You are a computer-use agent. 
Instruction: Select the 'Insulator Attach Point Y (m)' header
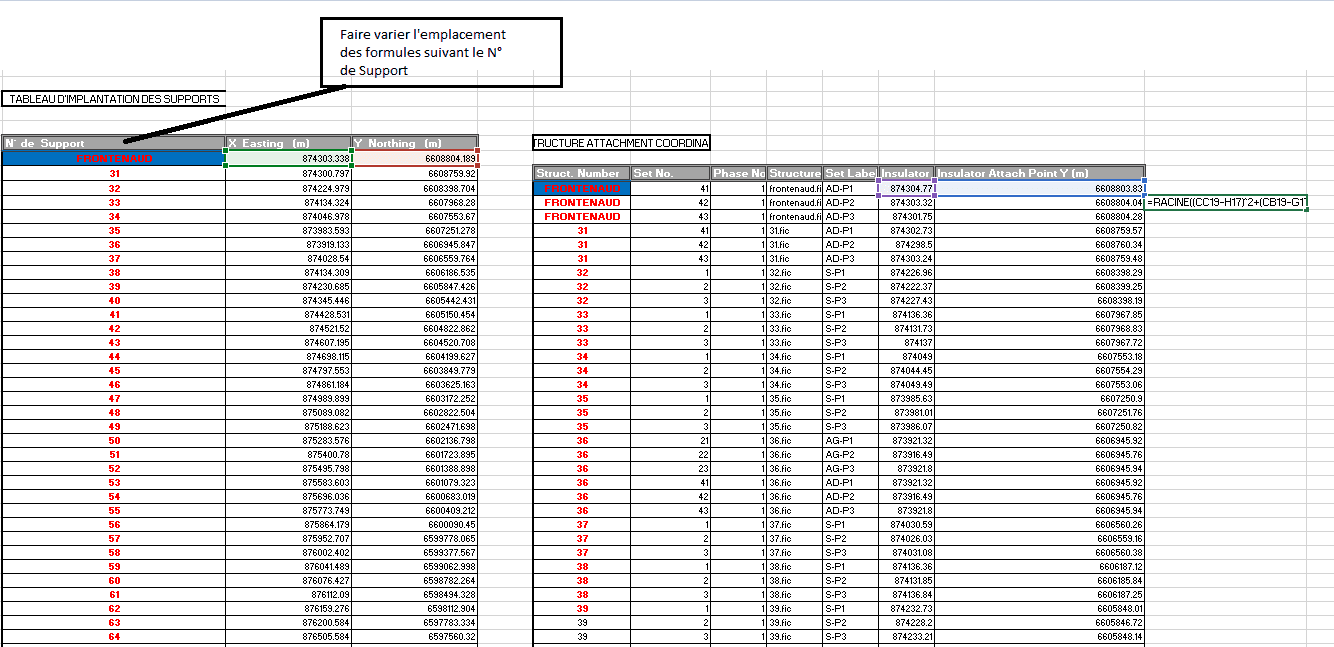1039,173
